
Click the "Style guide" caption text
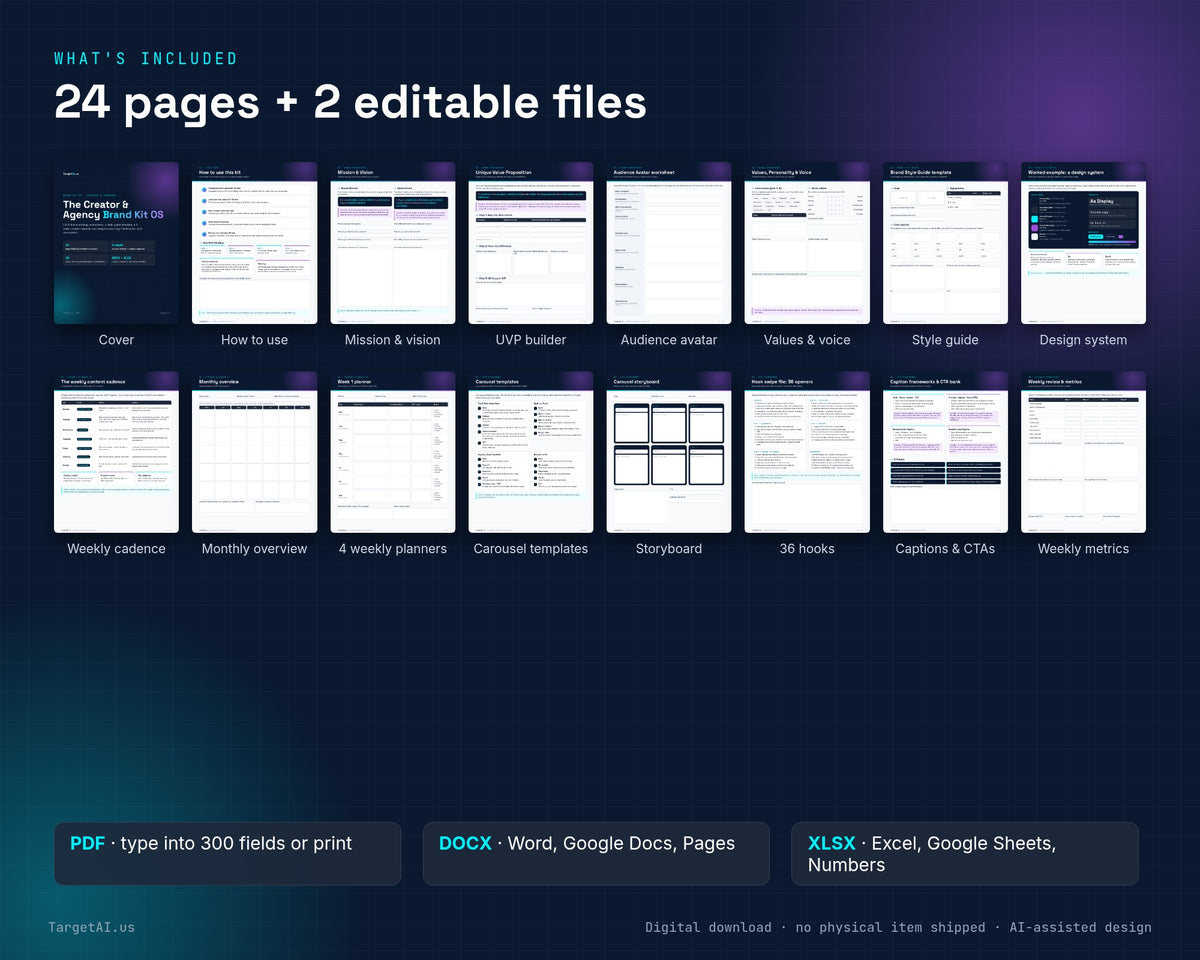point(945,340)
